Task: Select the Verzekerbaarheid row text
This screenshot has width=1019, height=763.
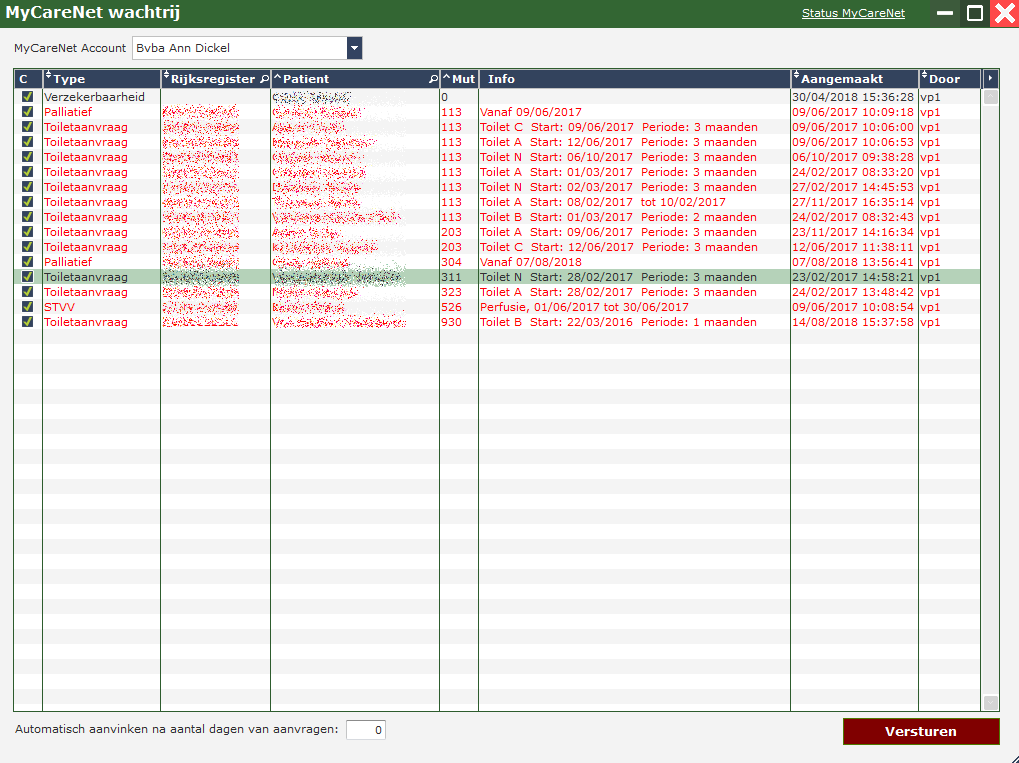Action: tap(94, 96)
